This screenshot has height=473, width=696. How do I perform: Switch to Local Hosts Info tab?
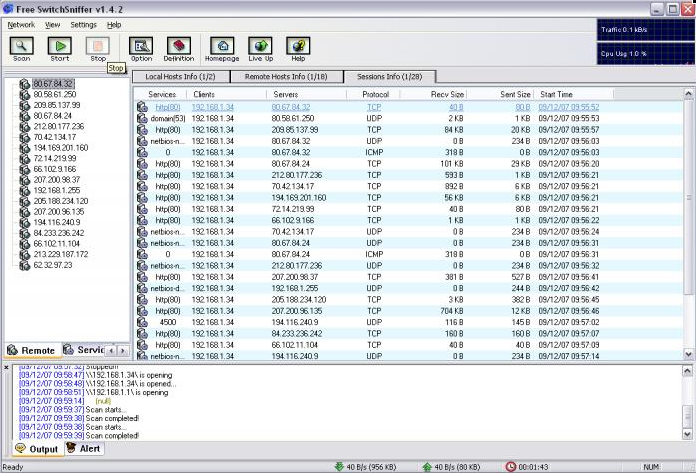[x=181, y=77]
